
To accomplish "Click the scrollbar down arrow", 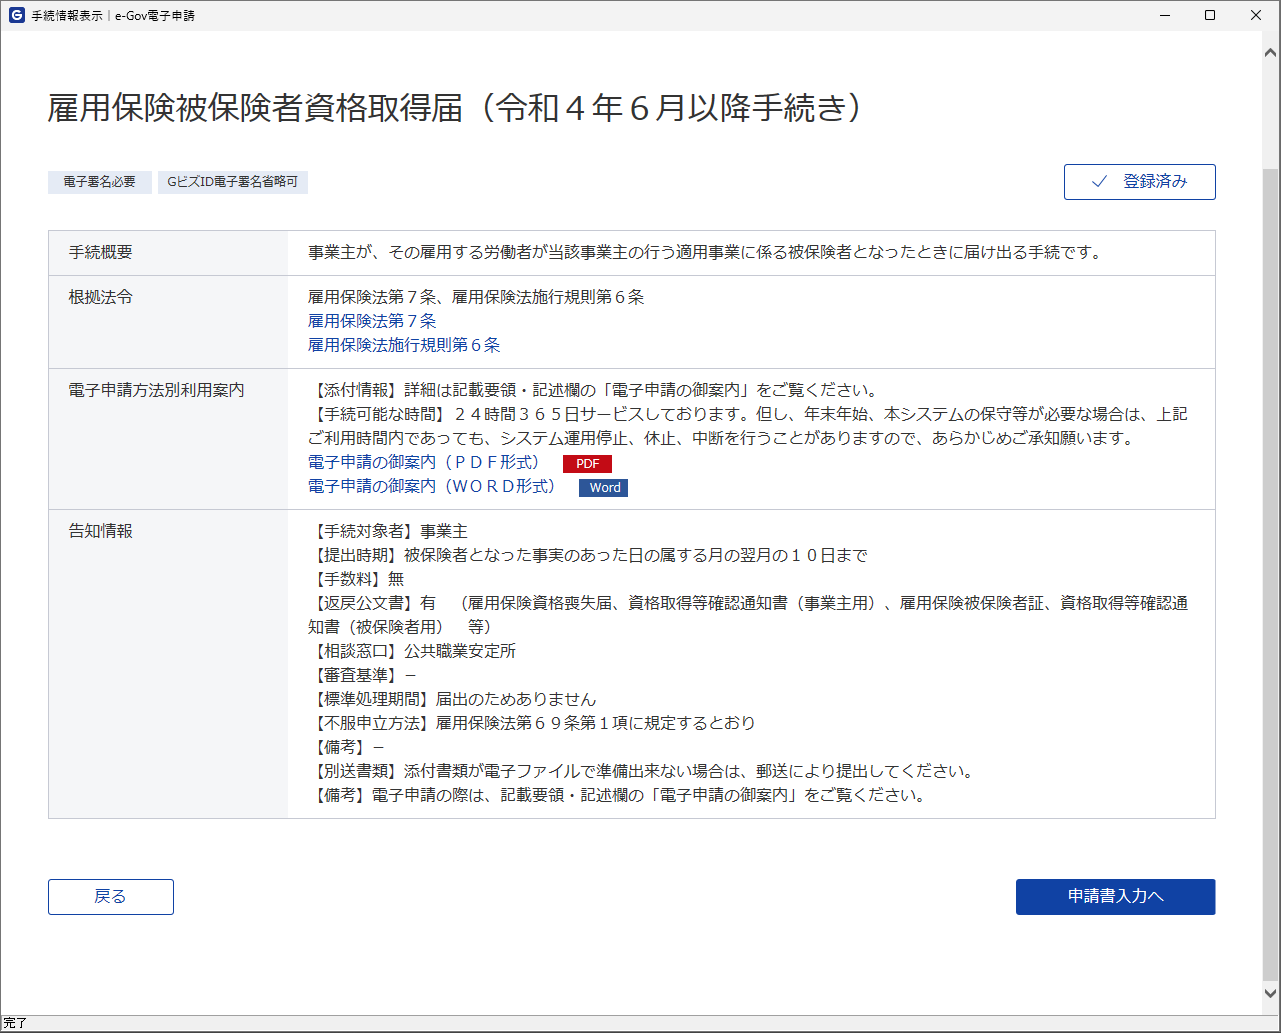I will click(1272, 993).
